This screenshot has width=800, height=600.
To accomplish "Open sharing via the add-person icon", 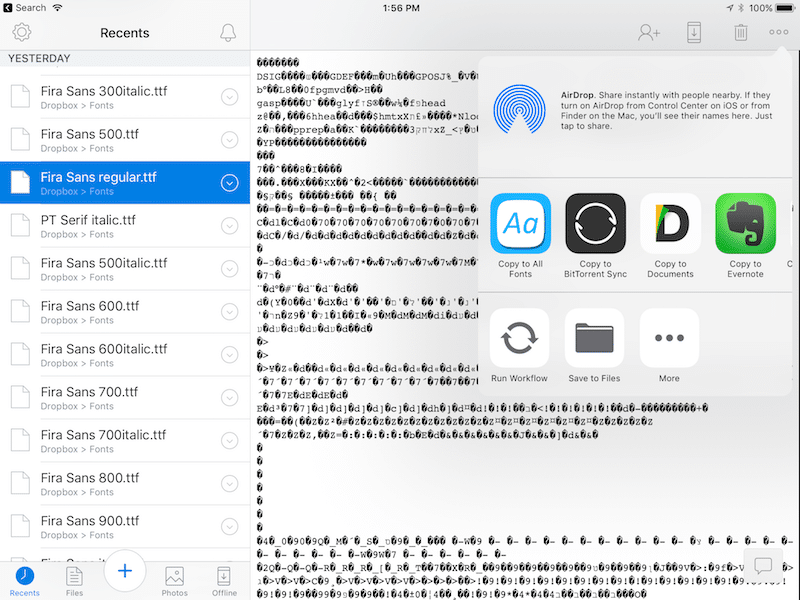I will coord(649,32).
